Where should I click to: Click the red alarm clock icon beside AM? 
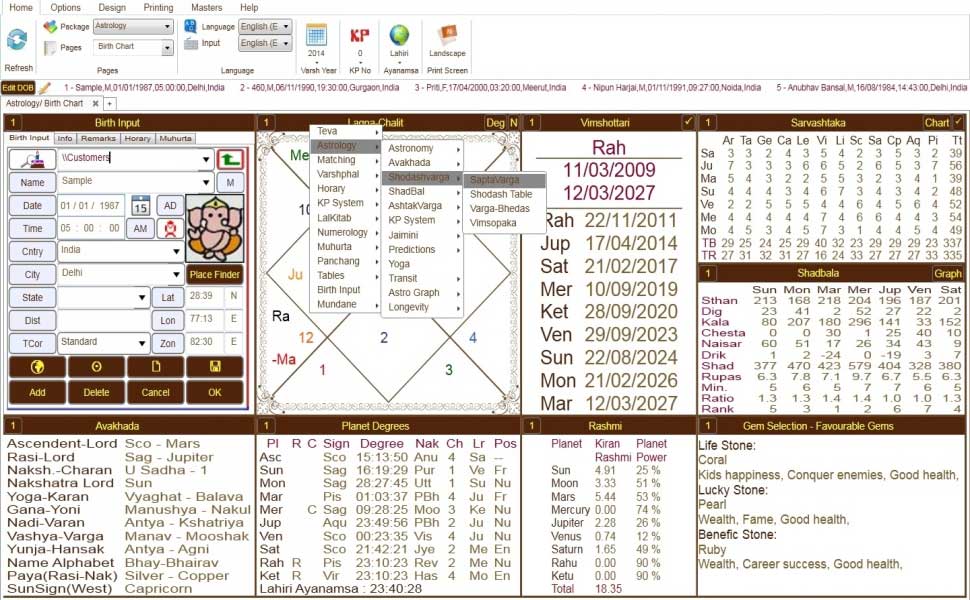[x=170, y=229]
